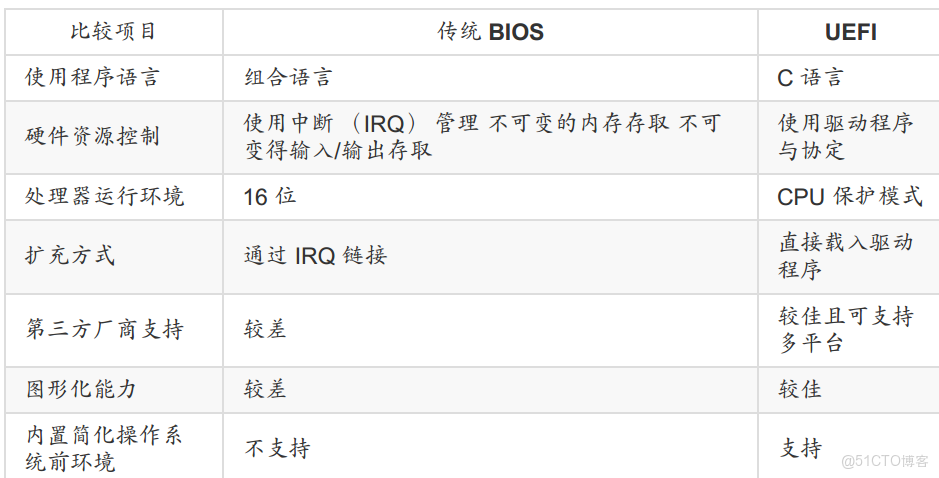The width and height of the screenshot is (939, 478).
Task: Click the @51CTO博客 watermark
Action: coord(885,461)
